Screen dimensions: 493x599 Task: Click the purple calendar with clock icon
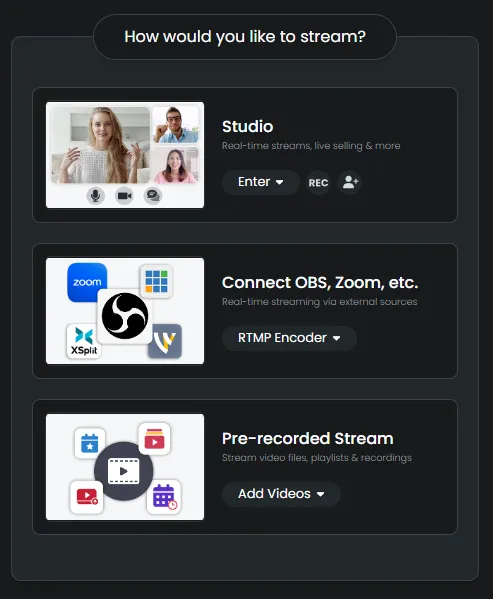pyautogui.click(x=164, y=496)
